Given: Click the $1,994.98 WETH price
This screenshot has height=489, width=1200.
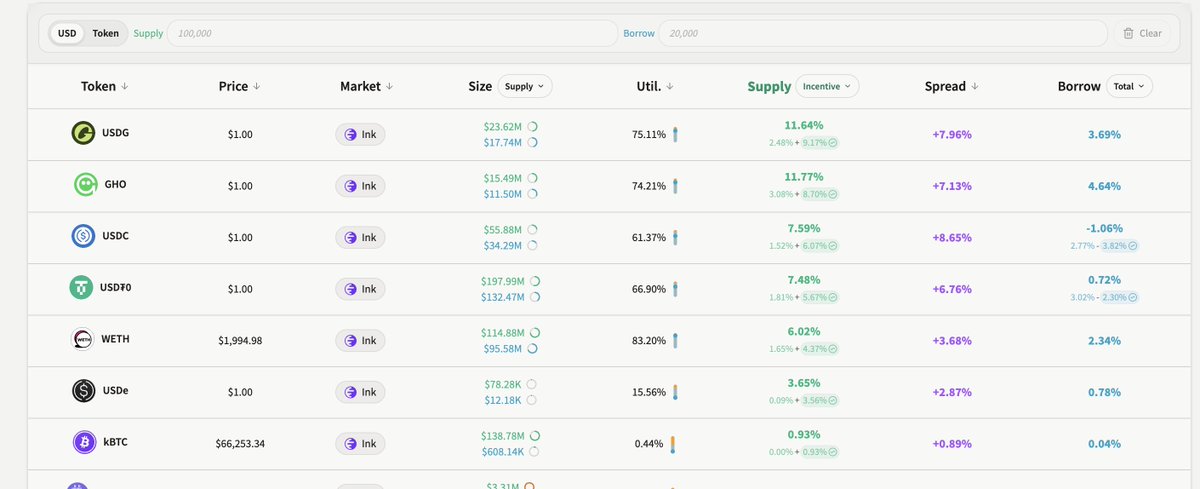Looking at the screenshot, I should (x=240, y=341).
